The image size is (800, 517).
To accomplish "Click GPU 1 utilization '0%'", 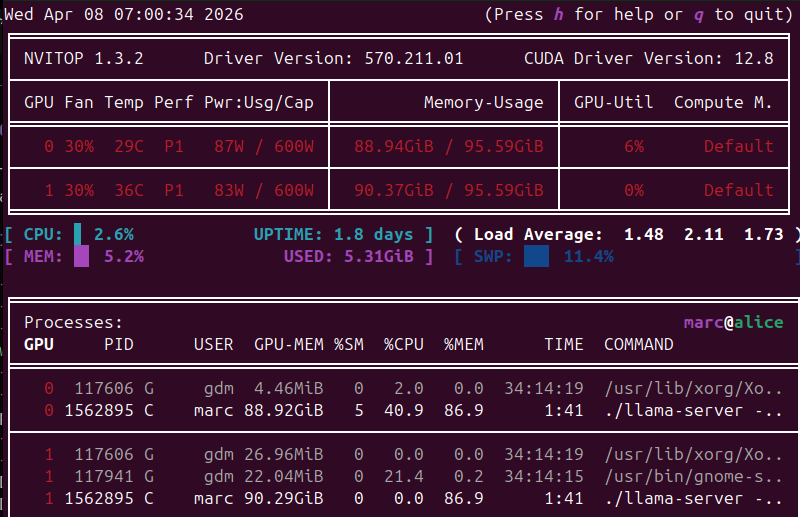I will point(634,190).
